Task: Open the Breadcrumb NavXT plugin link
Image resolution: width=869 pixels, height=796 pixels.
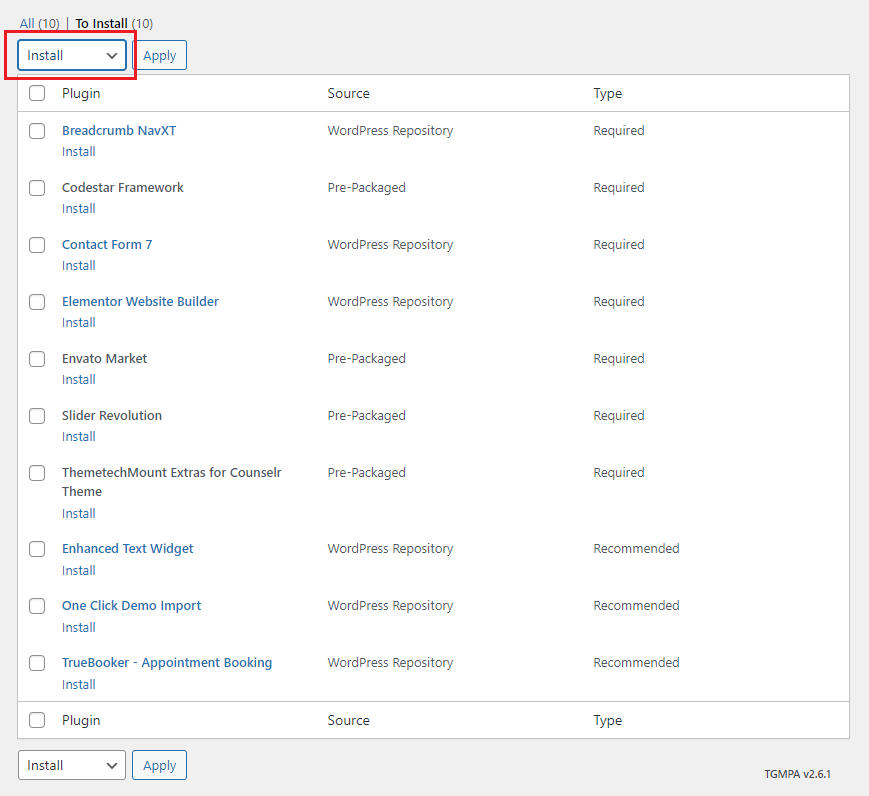Action: click(x=119, y=131)
